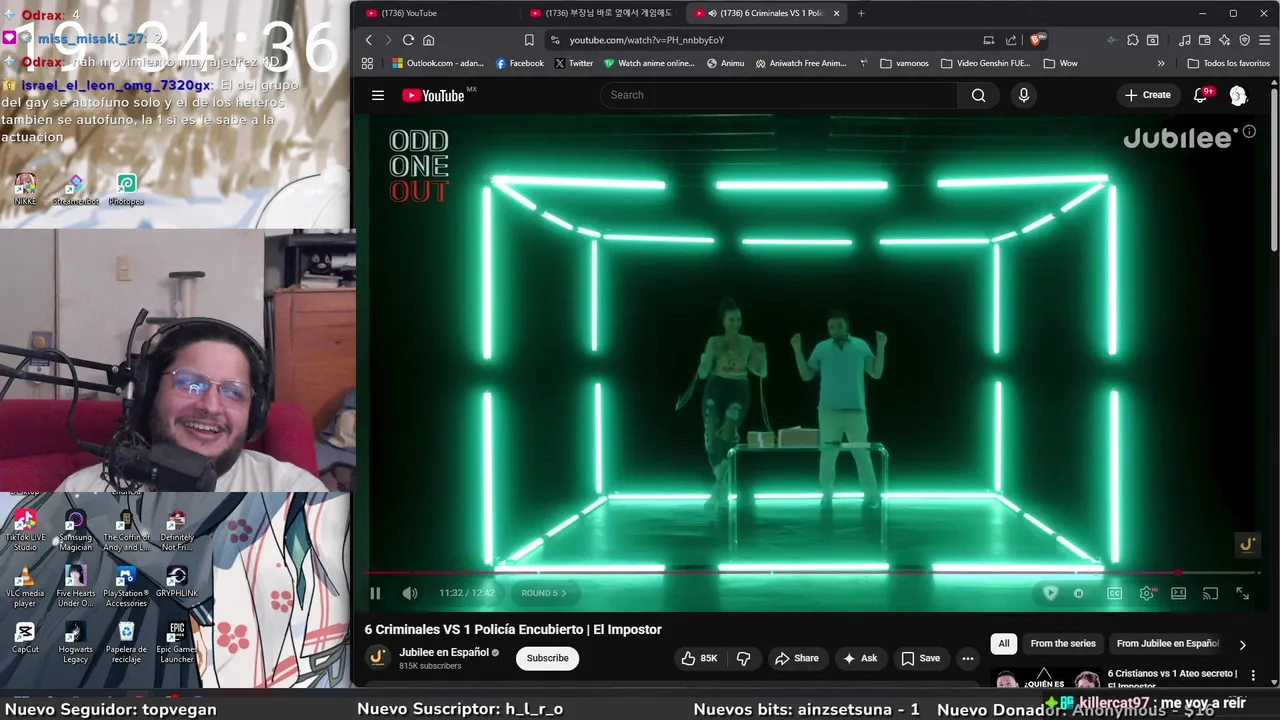Open the more actions ellipsis under video
The image size is (1280, 720).
(x=967, y=658)
